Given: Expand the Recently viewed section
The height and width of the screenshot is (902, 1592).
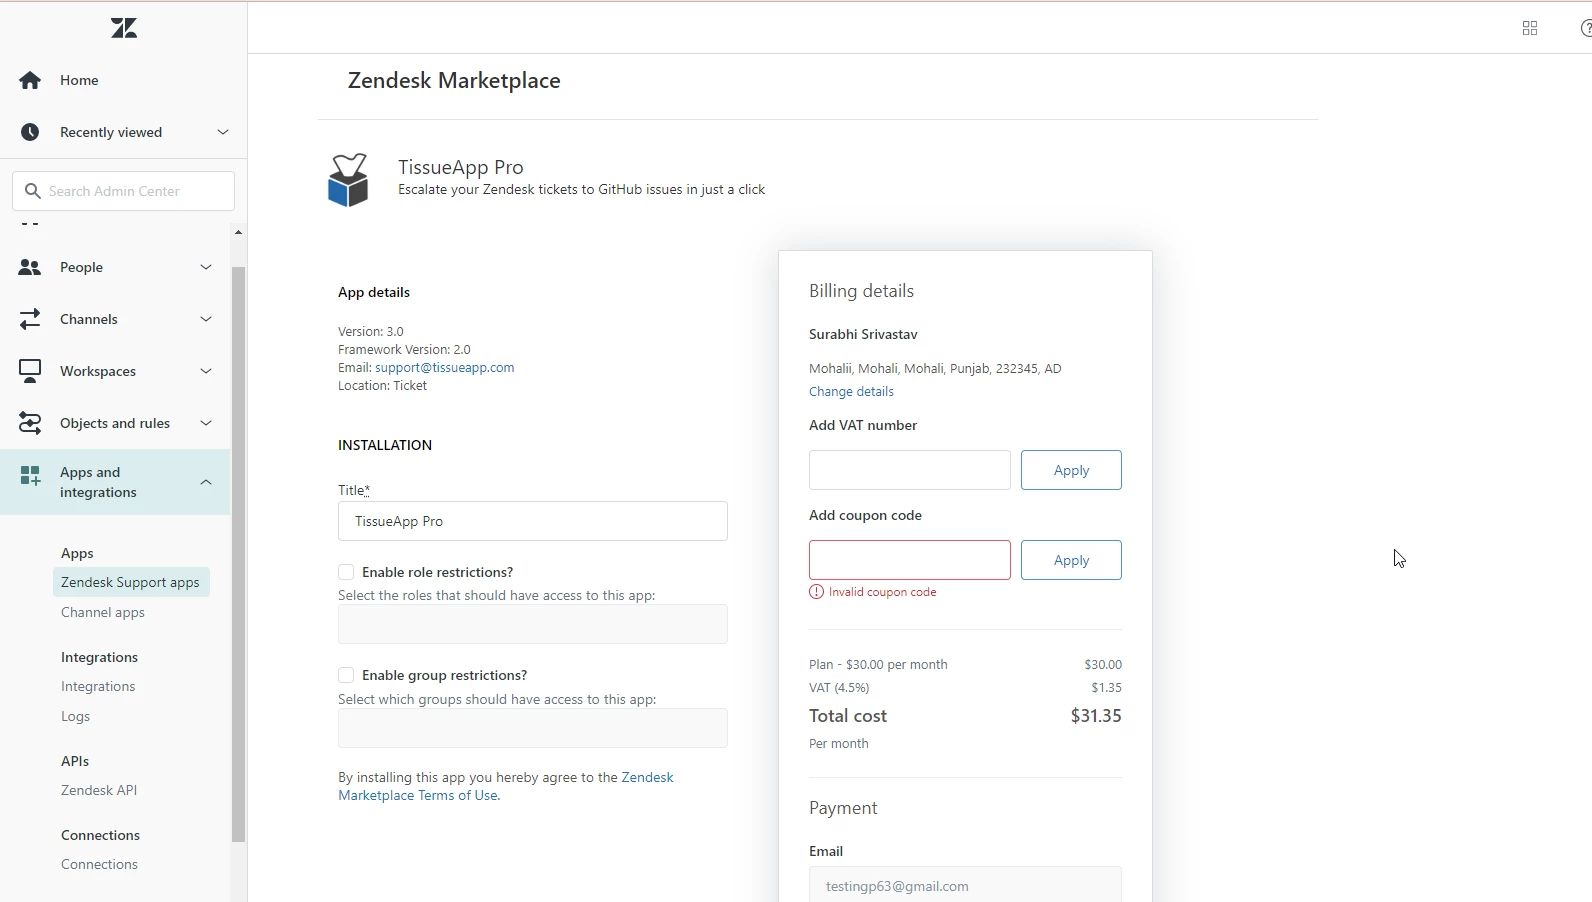Looking at the screenshot, I should click(223, 132).
